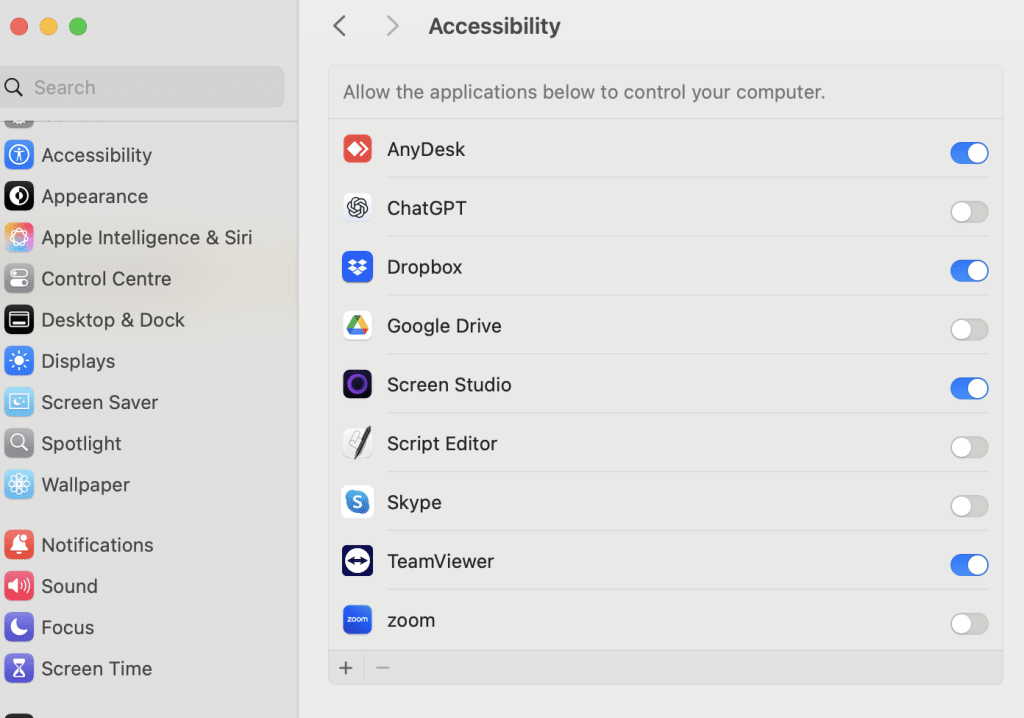Select the AnyDesk row label

point(426,149)
